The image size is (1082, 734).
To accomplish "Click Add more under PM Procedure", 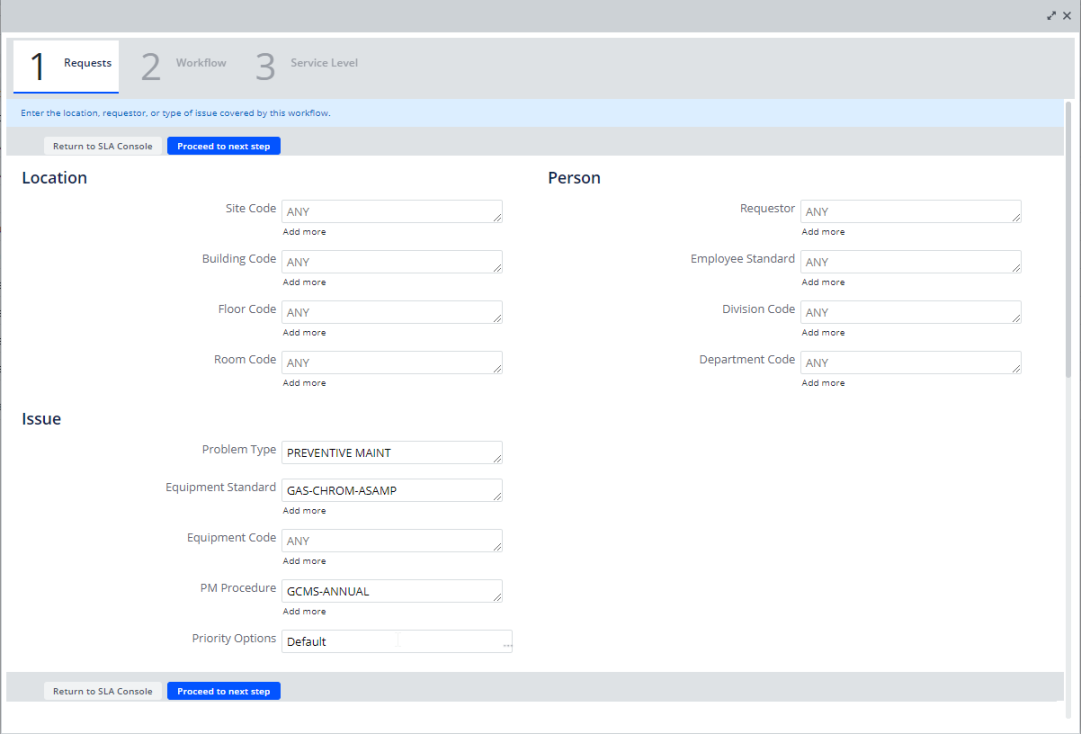I will click(x=304, y=612).
